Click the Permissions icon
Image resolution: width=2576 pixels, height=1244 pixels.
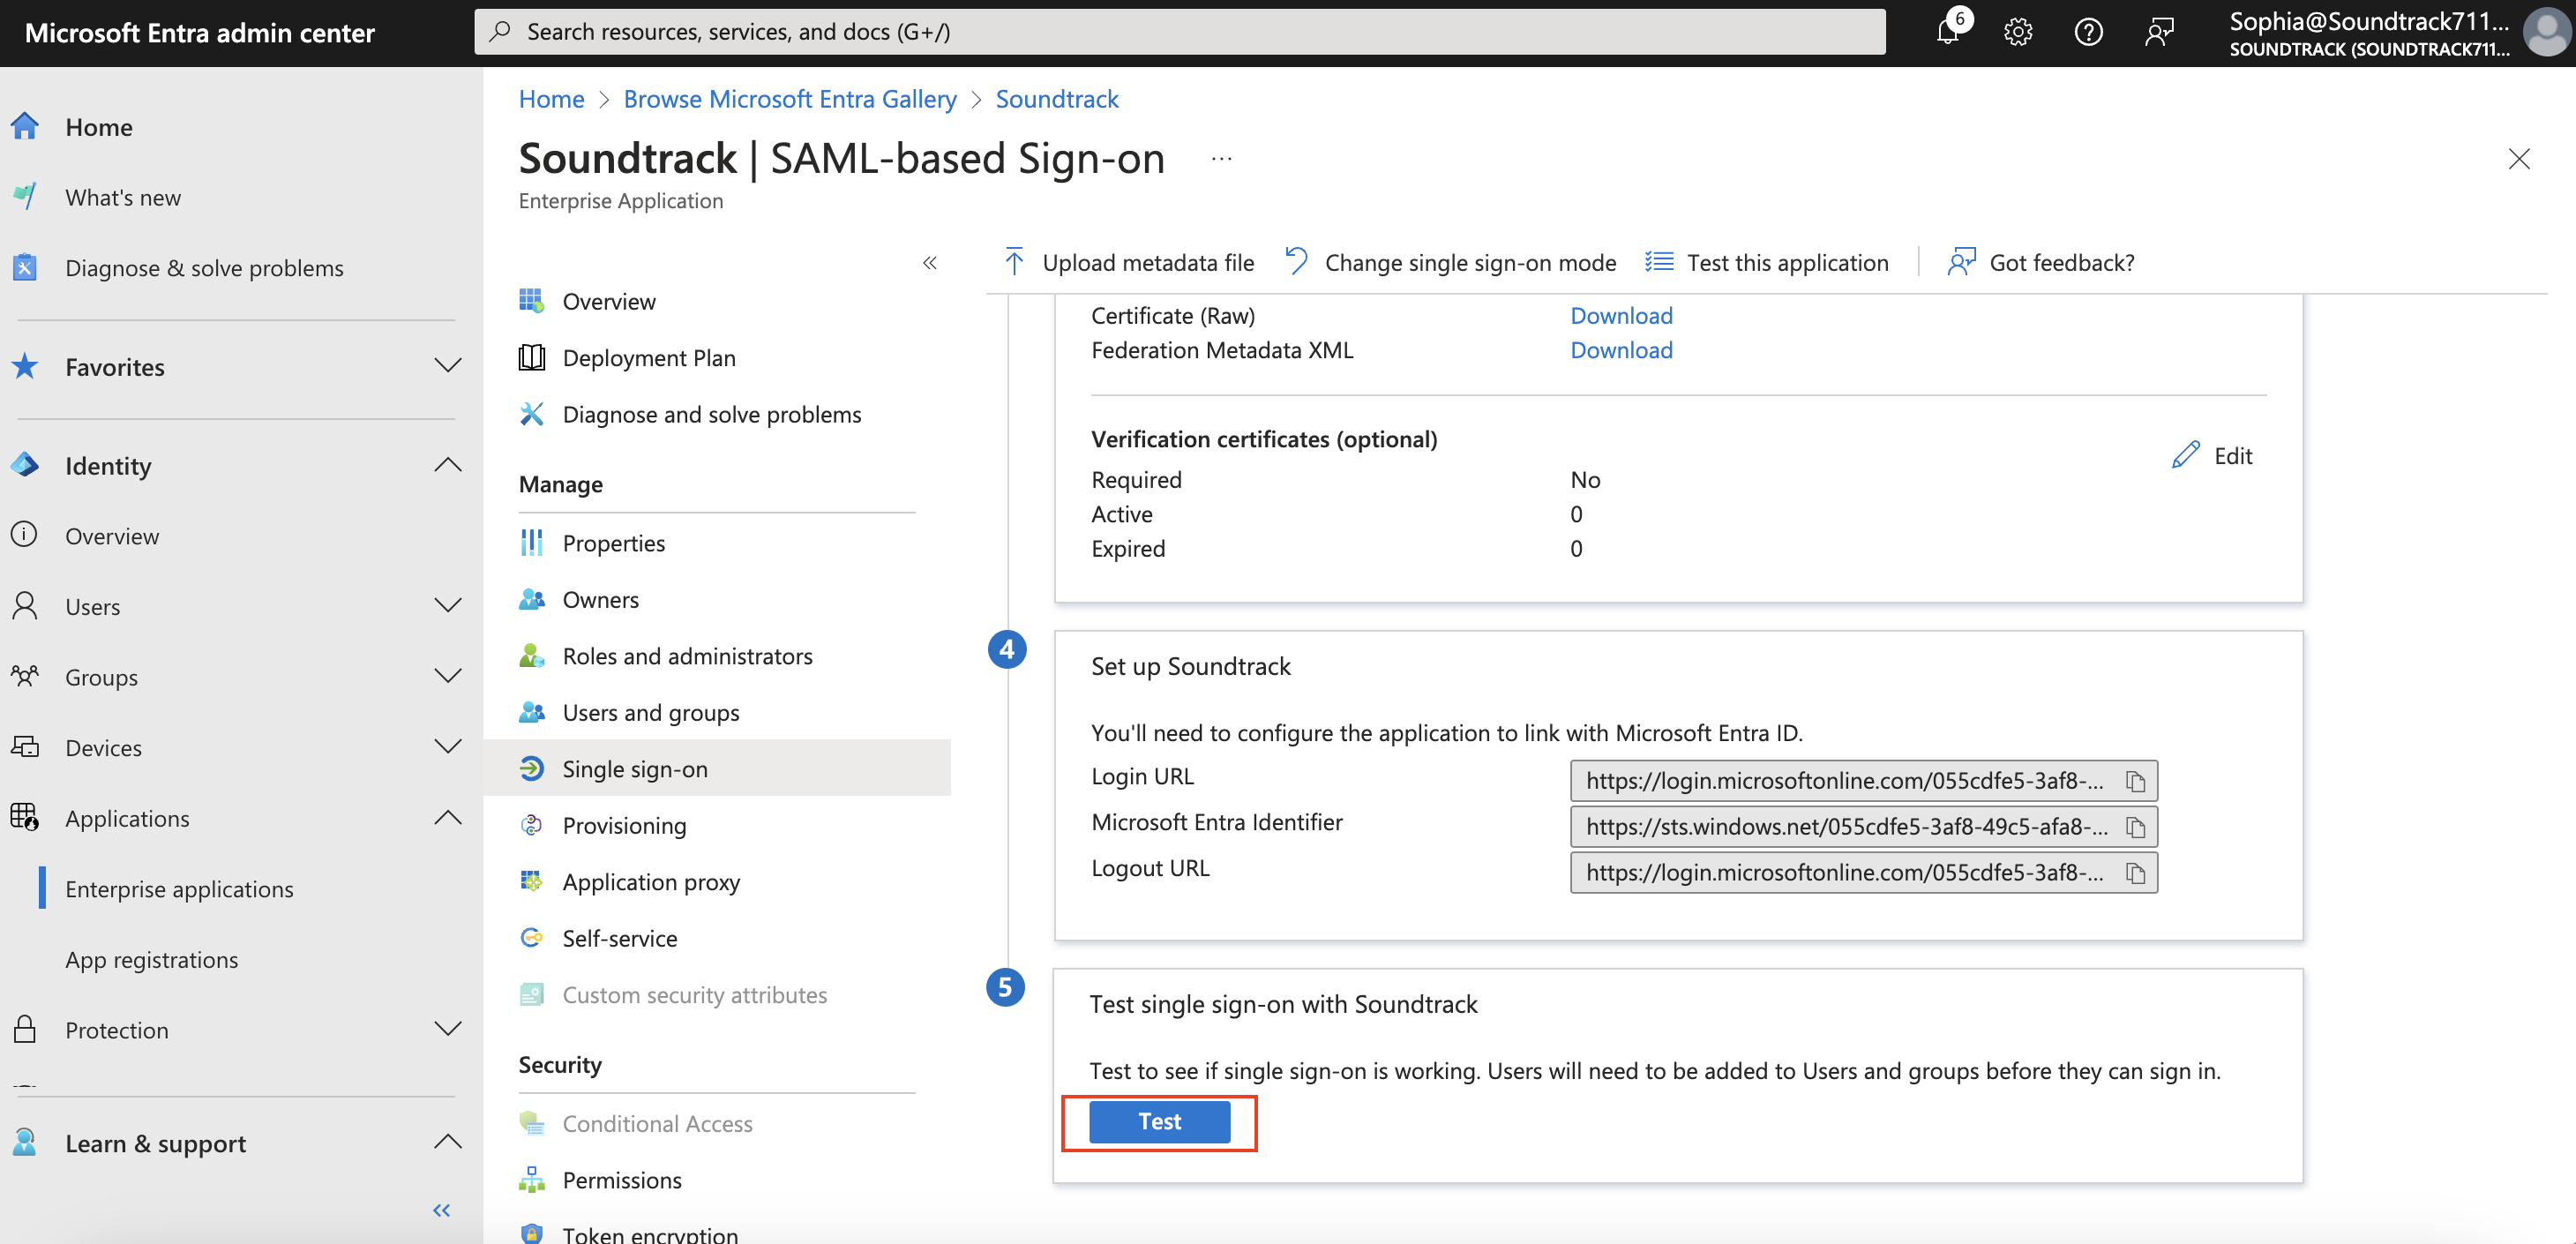pos(531,1180)
